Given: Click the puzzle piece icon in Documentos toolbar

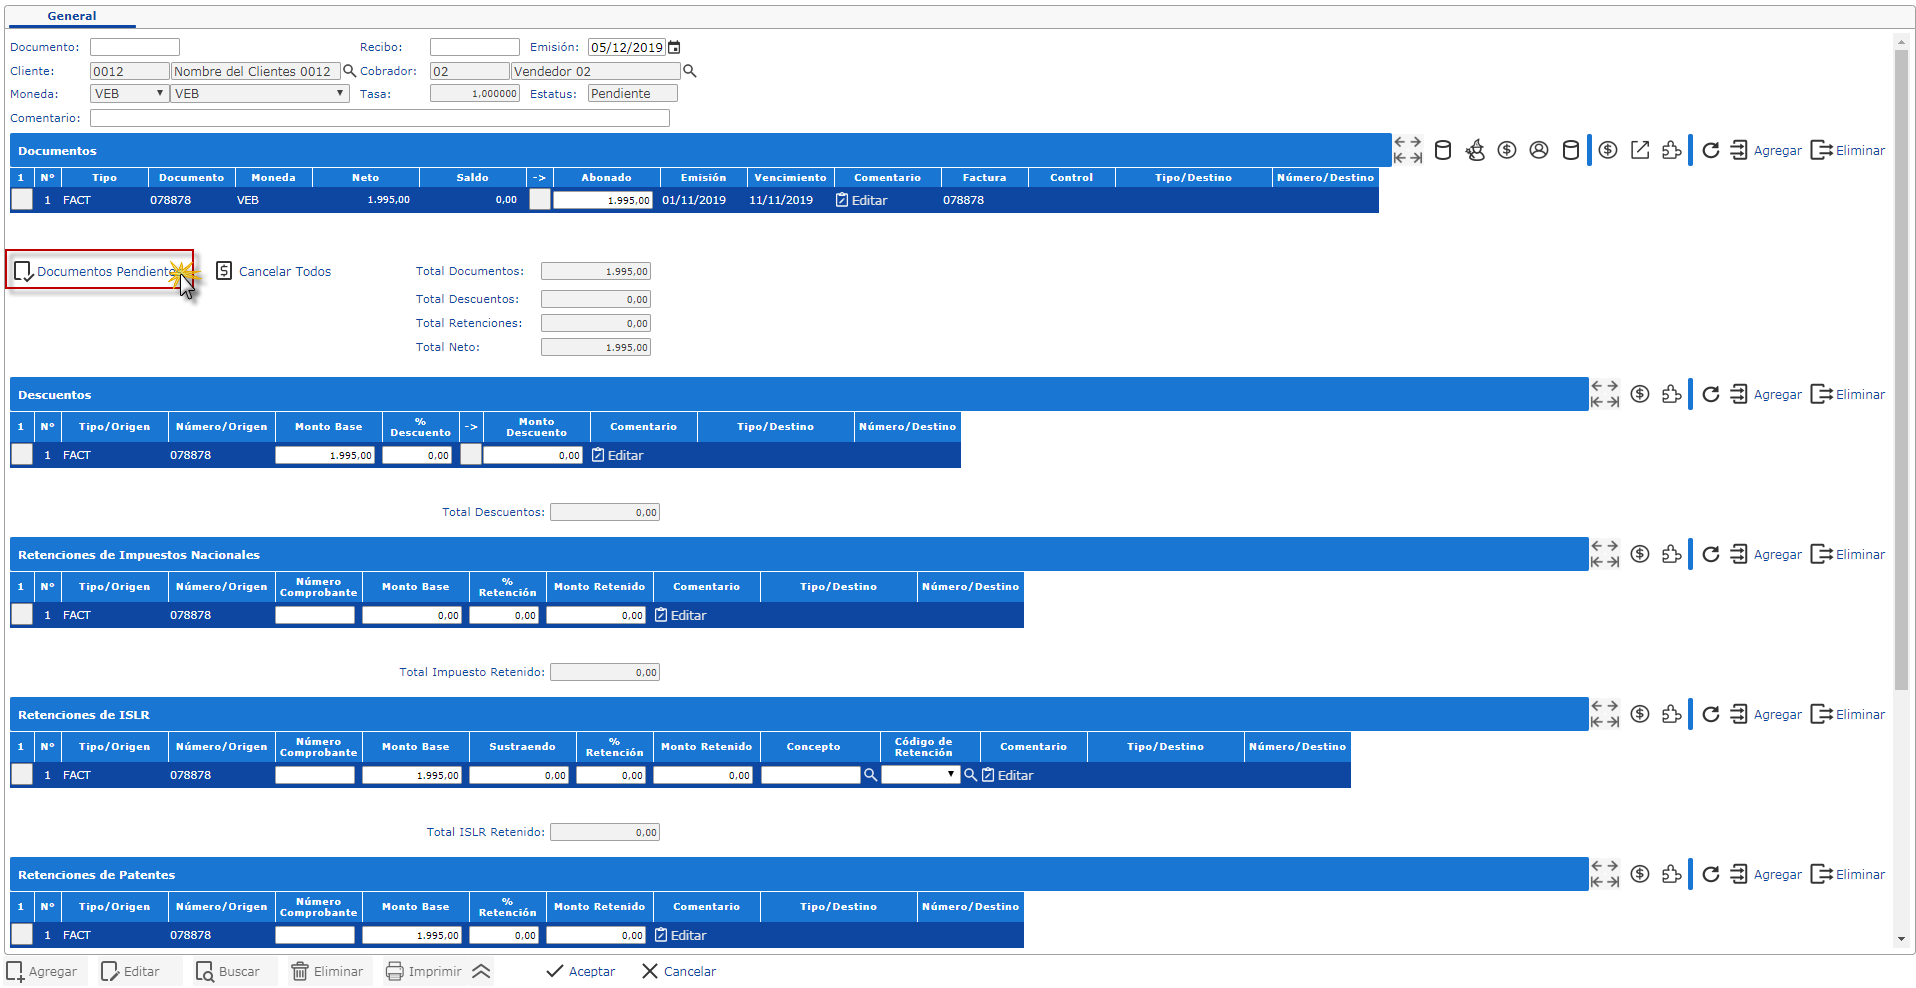Looking at the screenshot, I should click(x=1672, y=150).
